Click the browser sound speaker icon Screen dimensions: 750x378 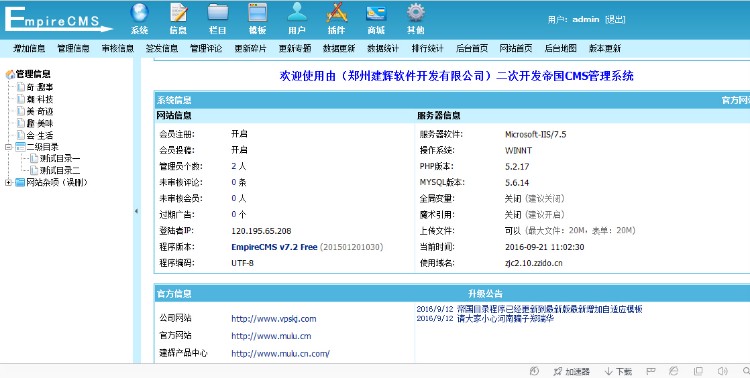pos(722,371)
